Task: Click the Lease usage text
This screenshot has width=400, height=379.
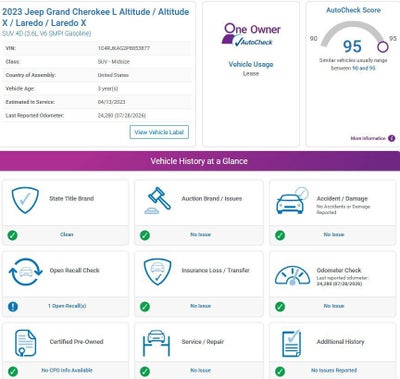Action: point(251,74)
